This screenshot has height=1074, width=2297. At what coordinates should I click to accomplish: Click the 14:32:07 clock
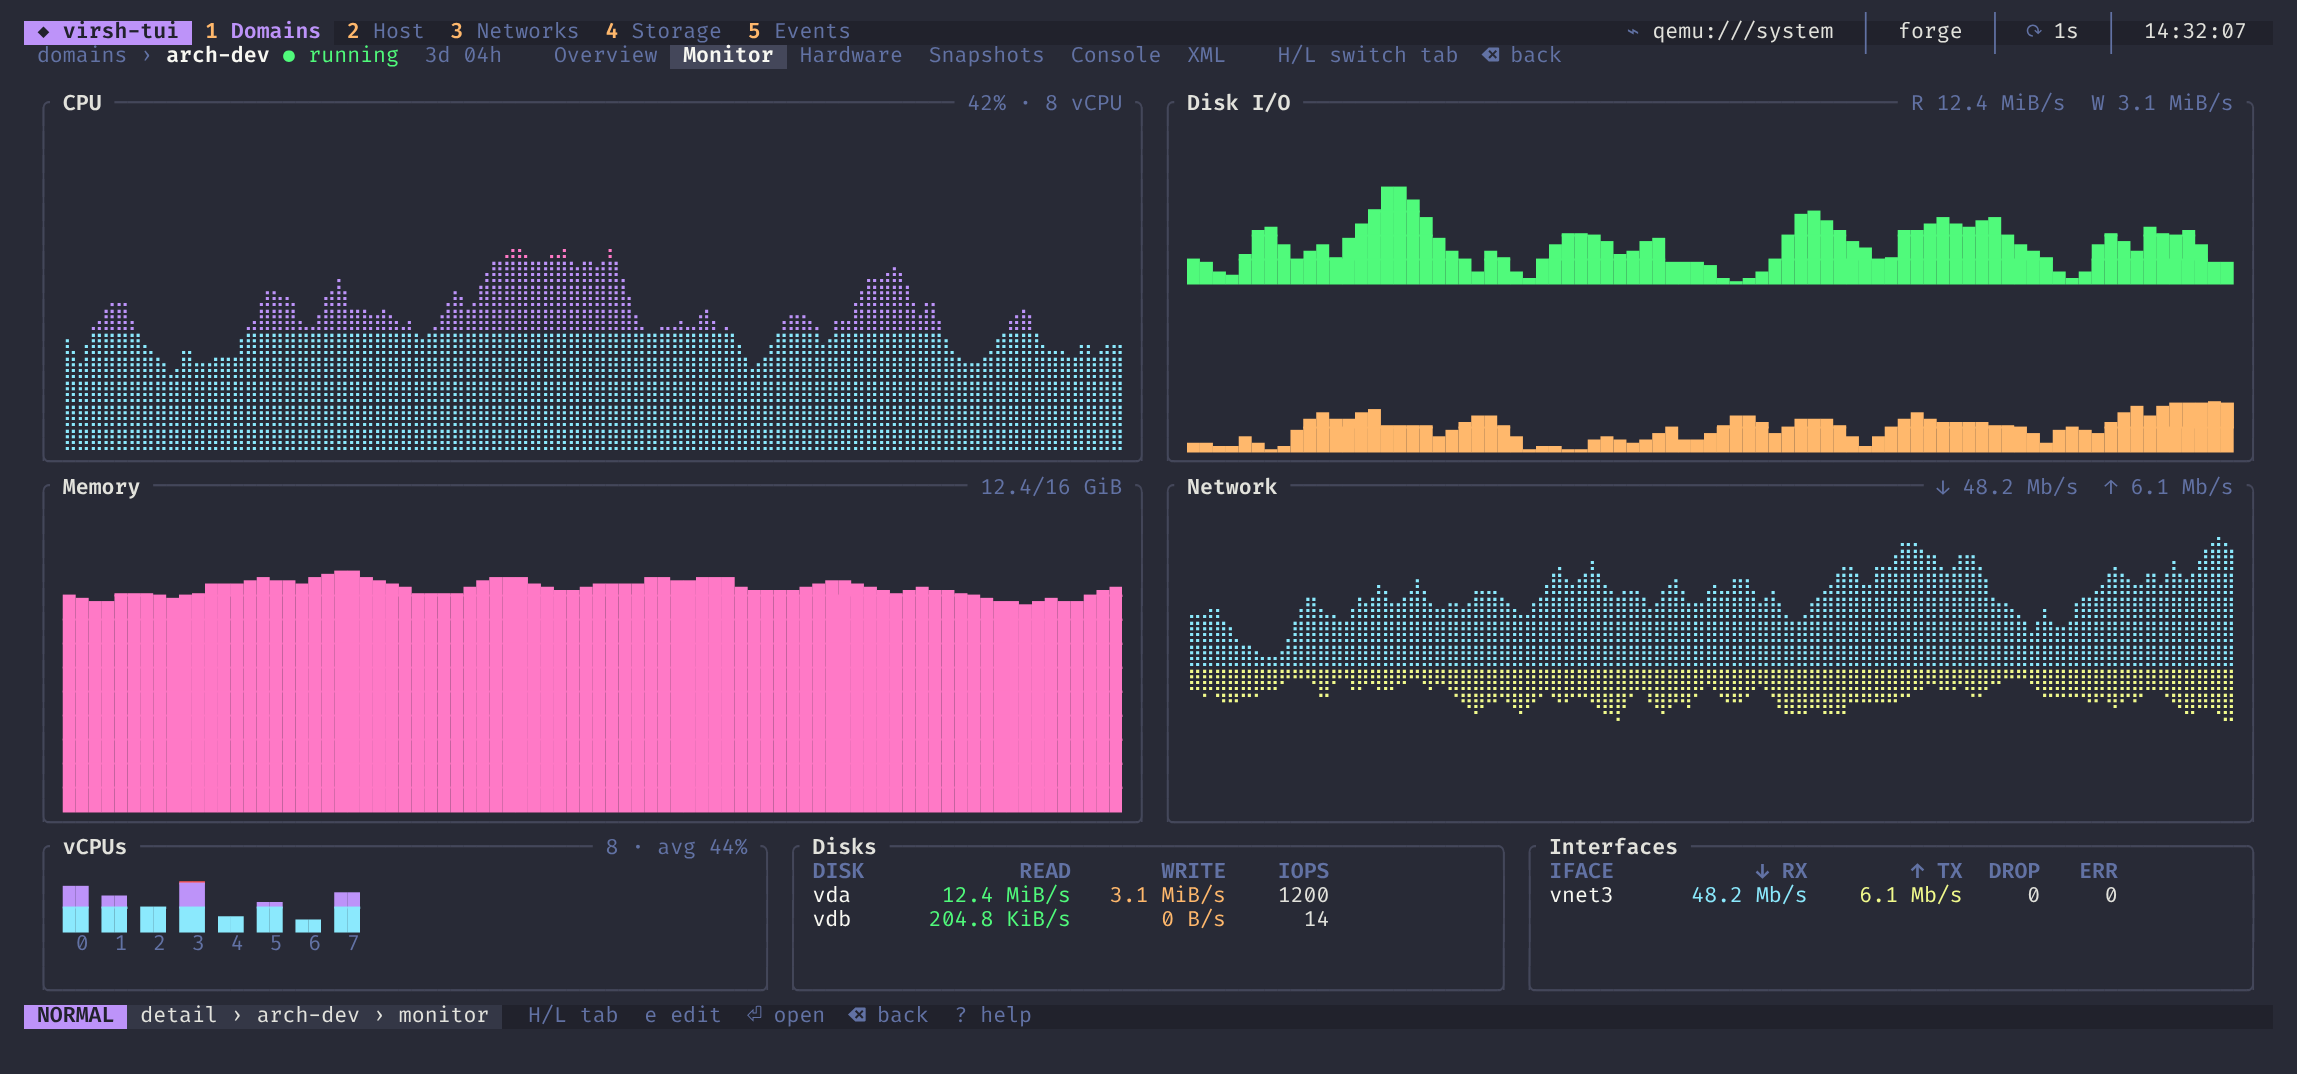[2195, 31]
